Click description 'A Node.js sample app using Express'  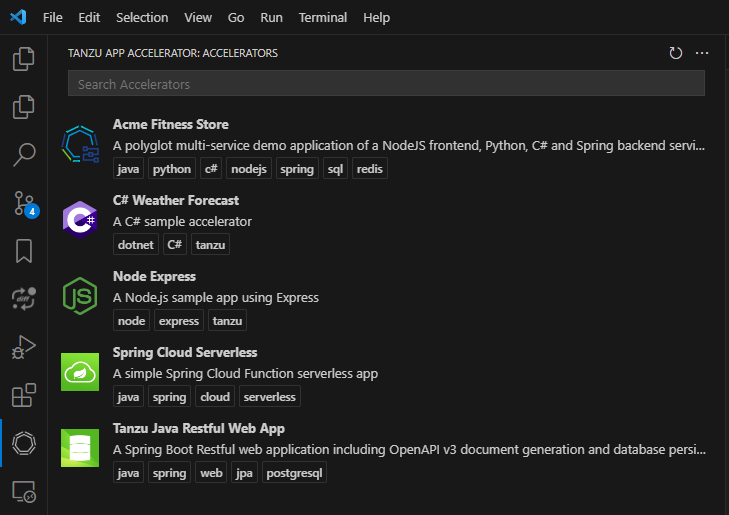pyautogui.click(x=216, y=297)
